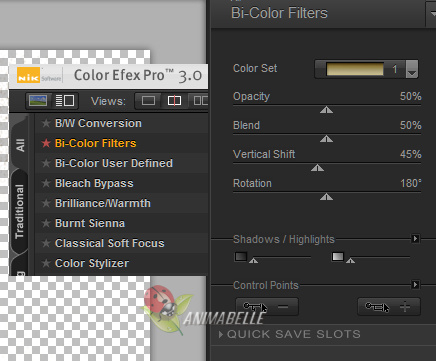Click the Add Control Point button

[x=389, y=307]
